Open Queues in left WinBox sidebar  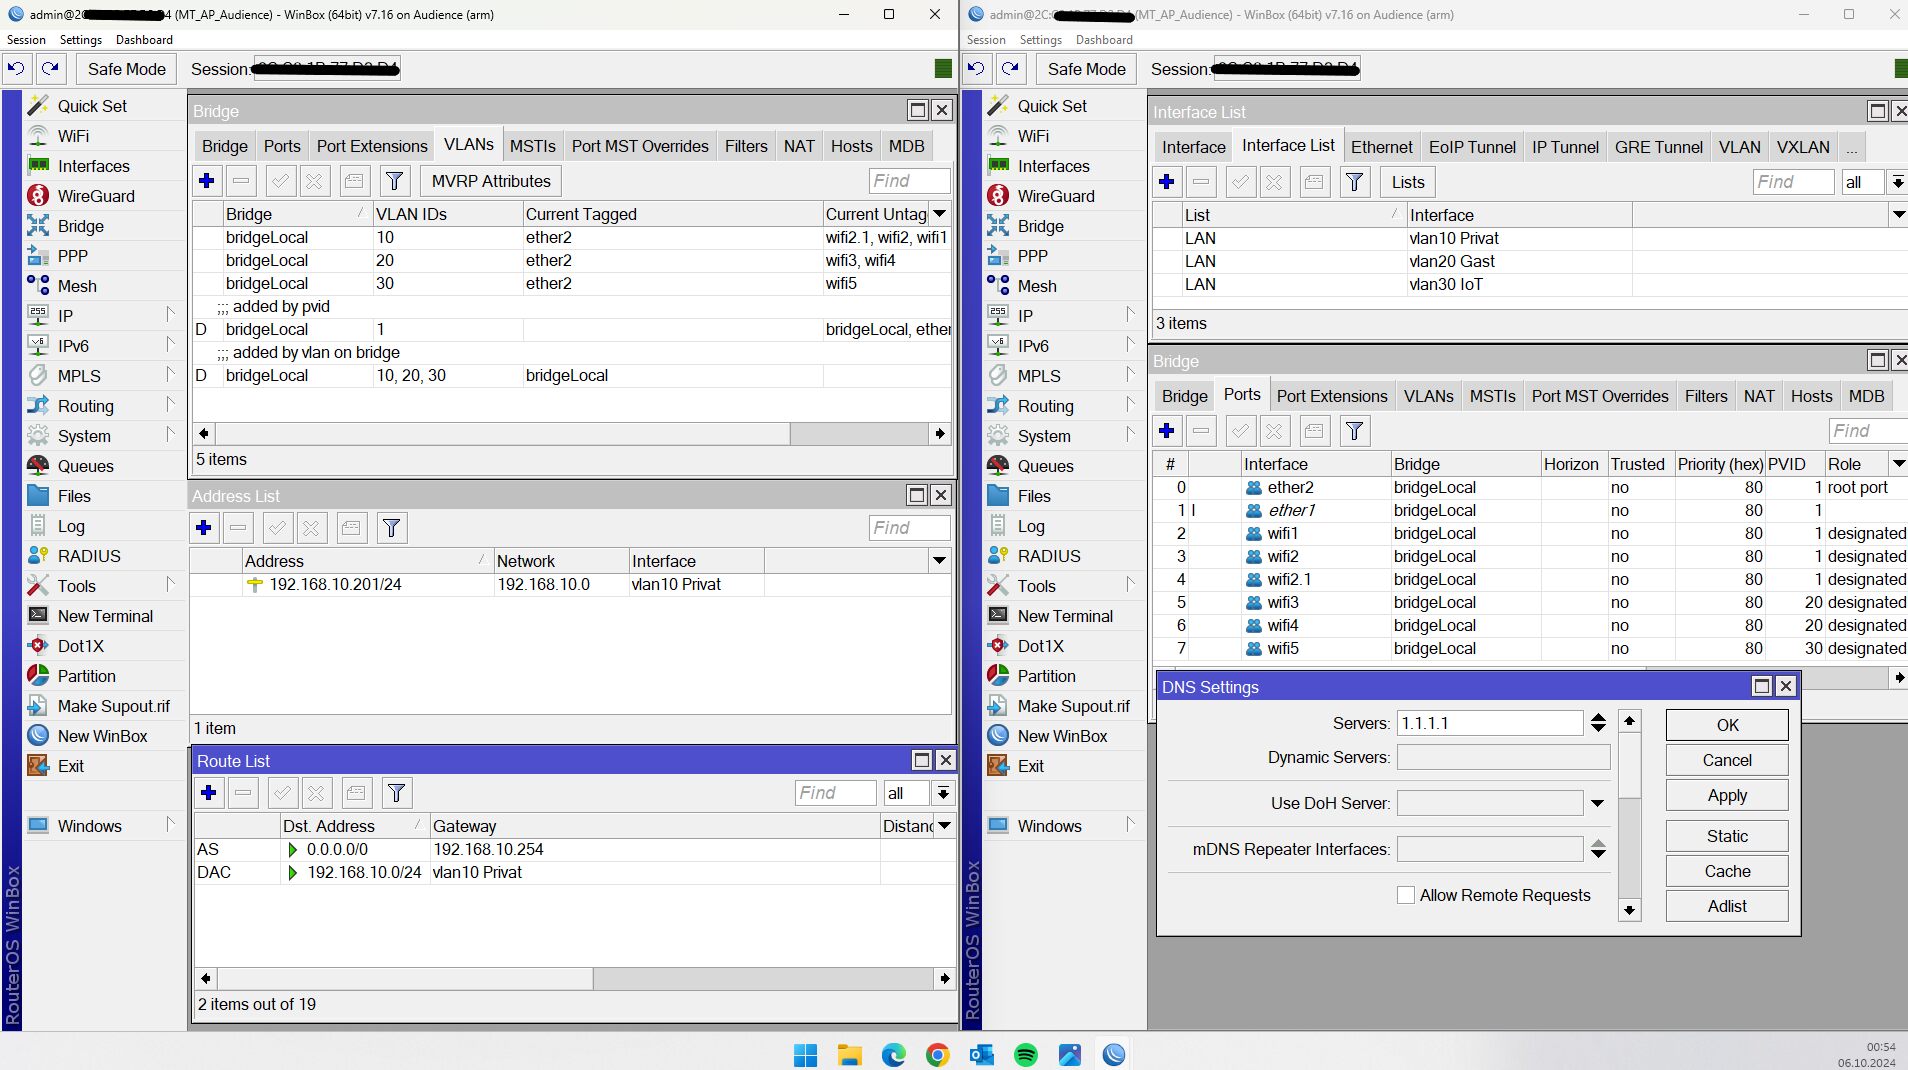coord(85,466)
